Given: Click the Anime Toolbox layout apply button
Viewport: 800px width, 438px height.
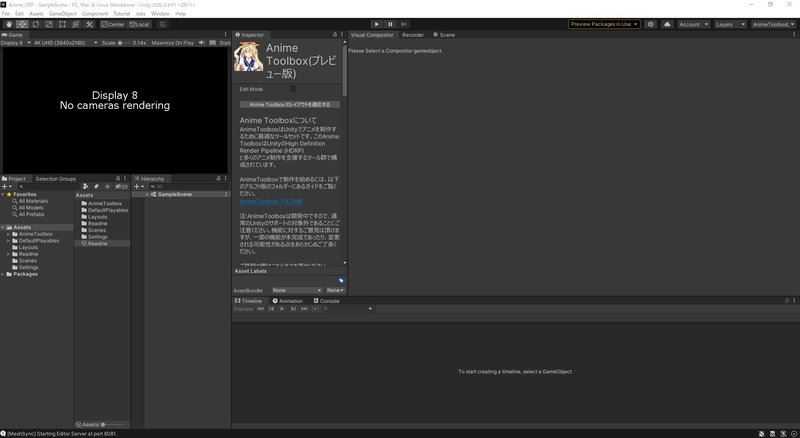Looking at the screenshot, I should (290, 104).
